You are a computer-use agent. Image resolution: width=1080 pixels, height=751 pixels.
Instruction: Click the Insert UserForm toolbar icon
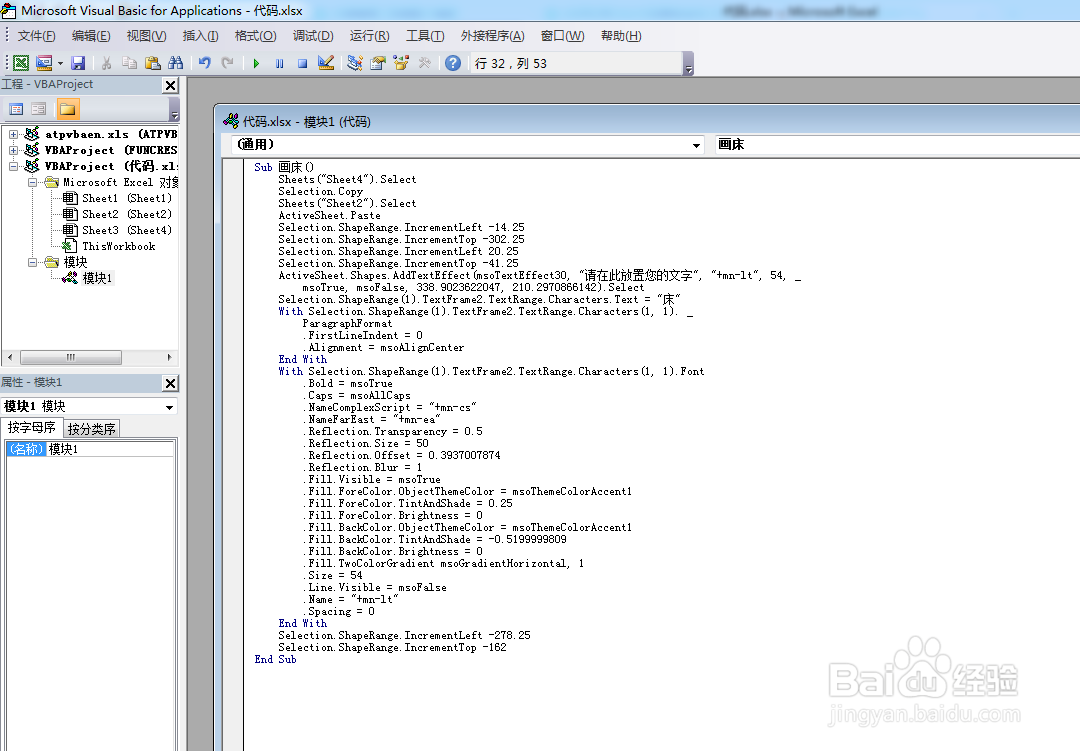click(x=44, y=63)
